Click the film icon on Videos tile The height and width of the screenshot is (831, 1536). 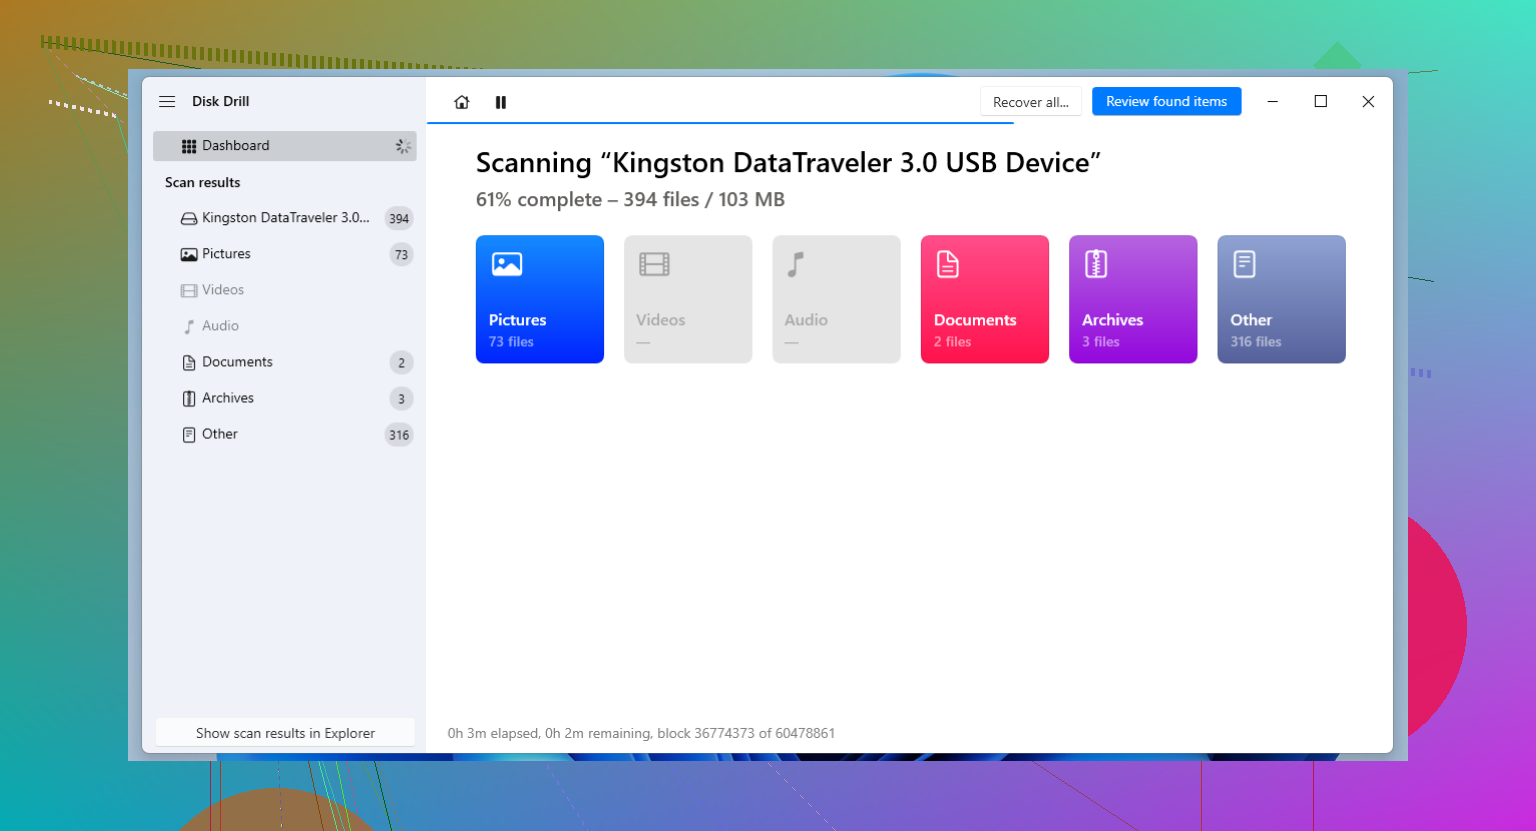coord(654,264)
